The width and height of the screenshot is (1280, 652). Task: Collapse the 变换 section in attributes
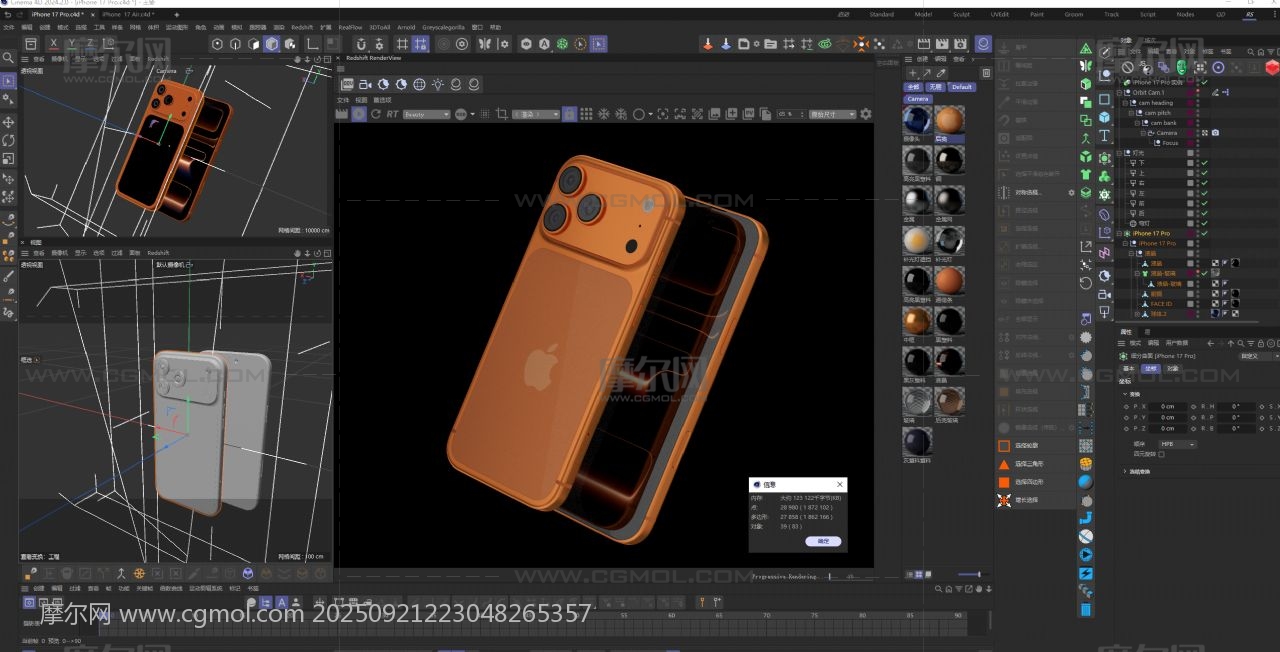tap(1125, 394)
